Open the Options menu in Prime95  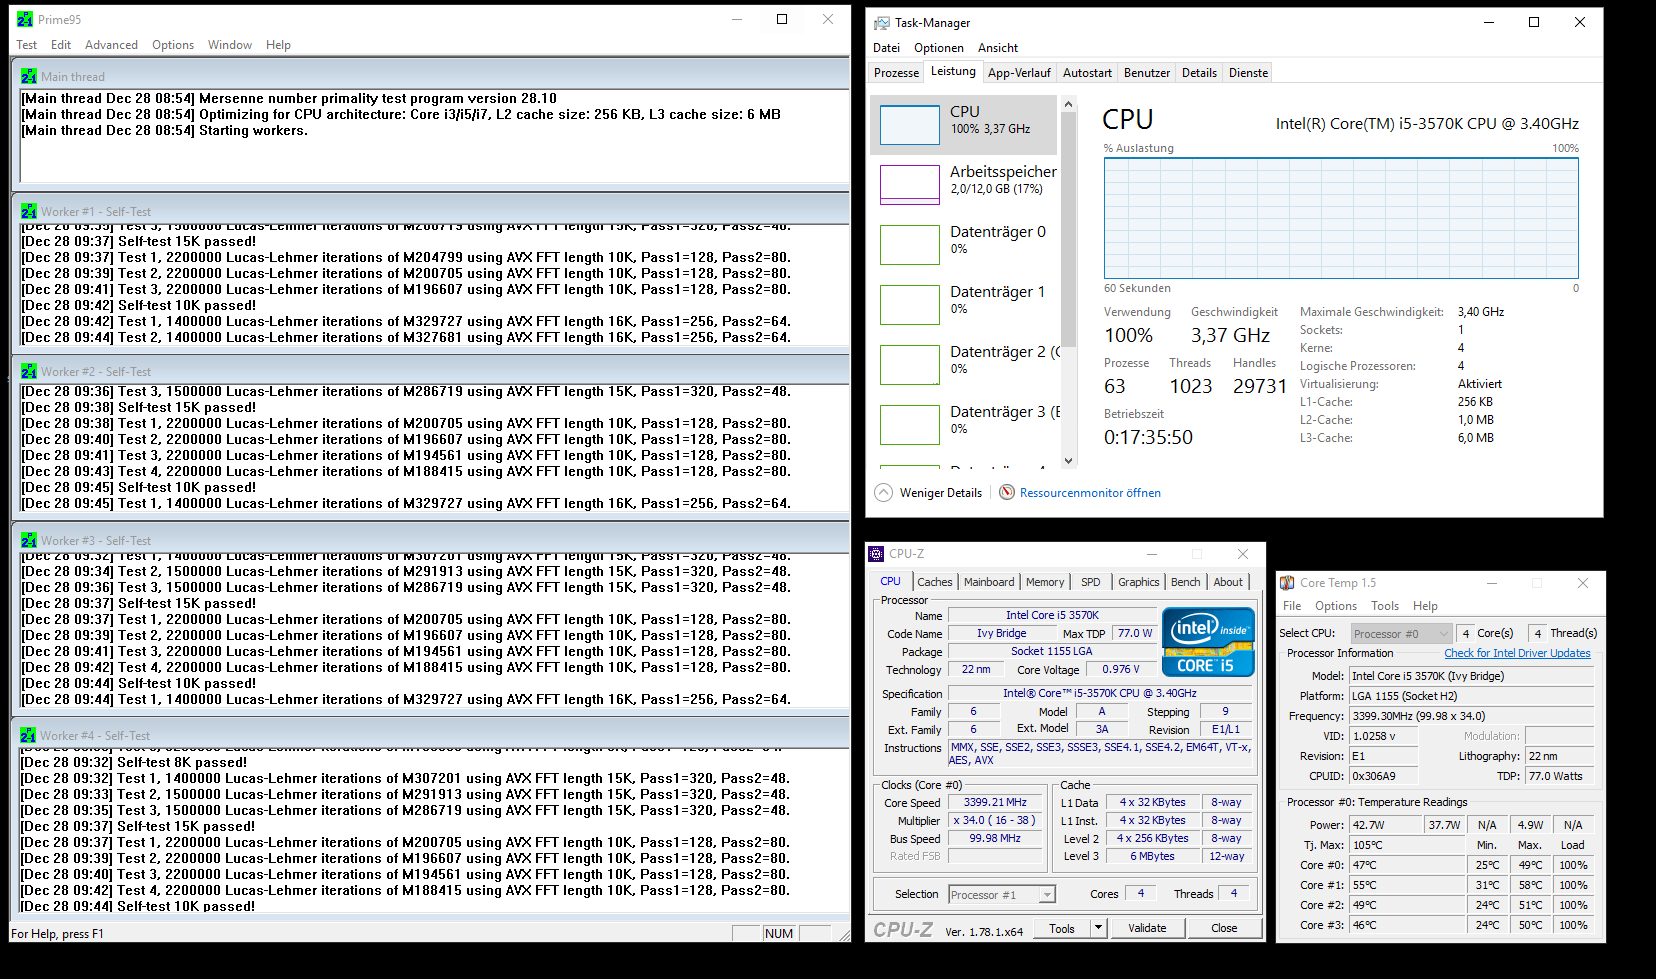coord(173,45)
